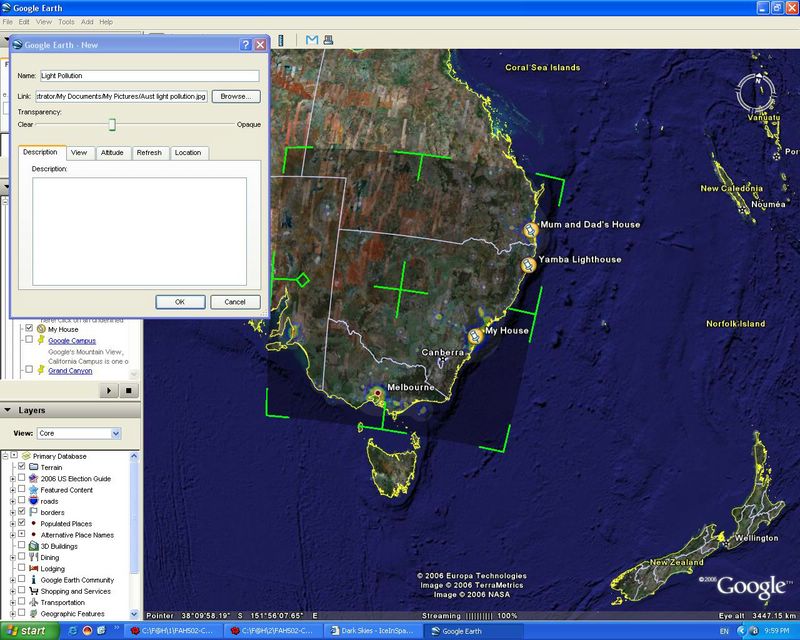Enable the Dining layer checkbox
This screenshot has width=800, height=640.
(x=21, y=556)
